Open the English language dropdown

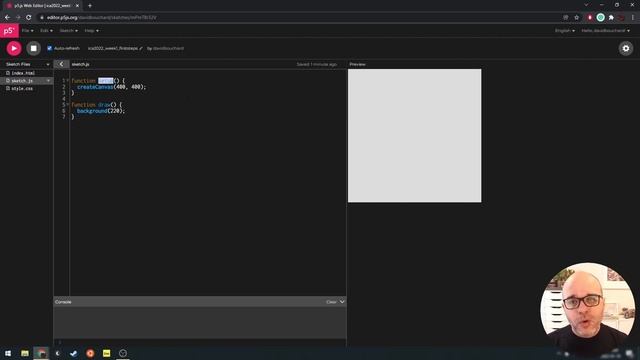[564, 31]
